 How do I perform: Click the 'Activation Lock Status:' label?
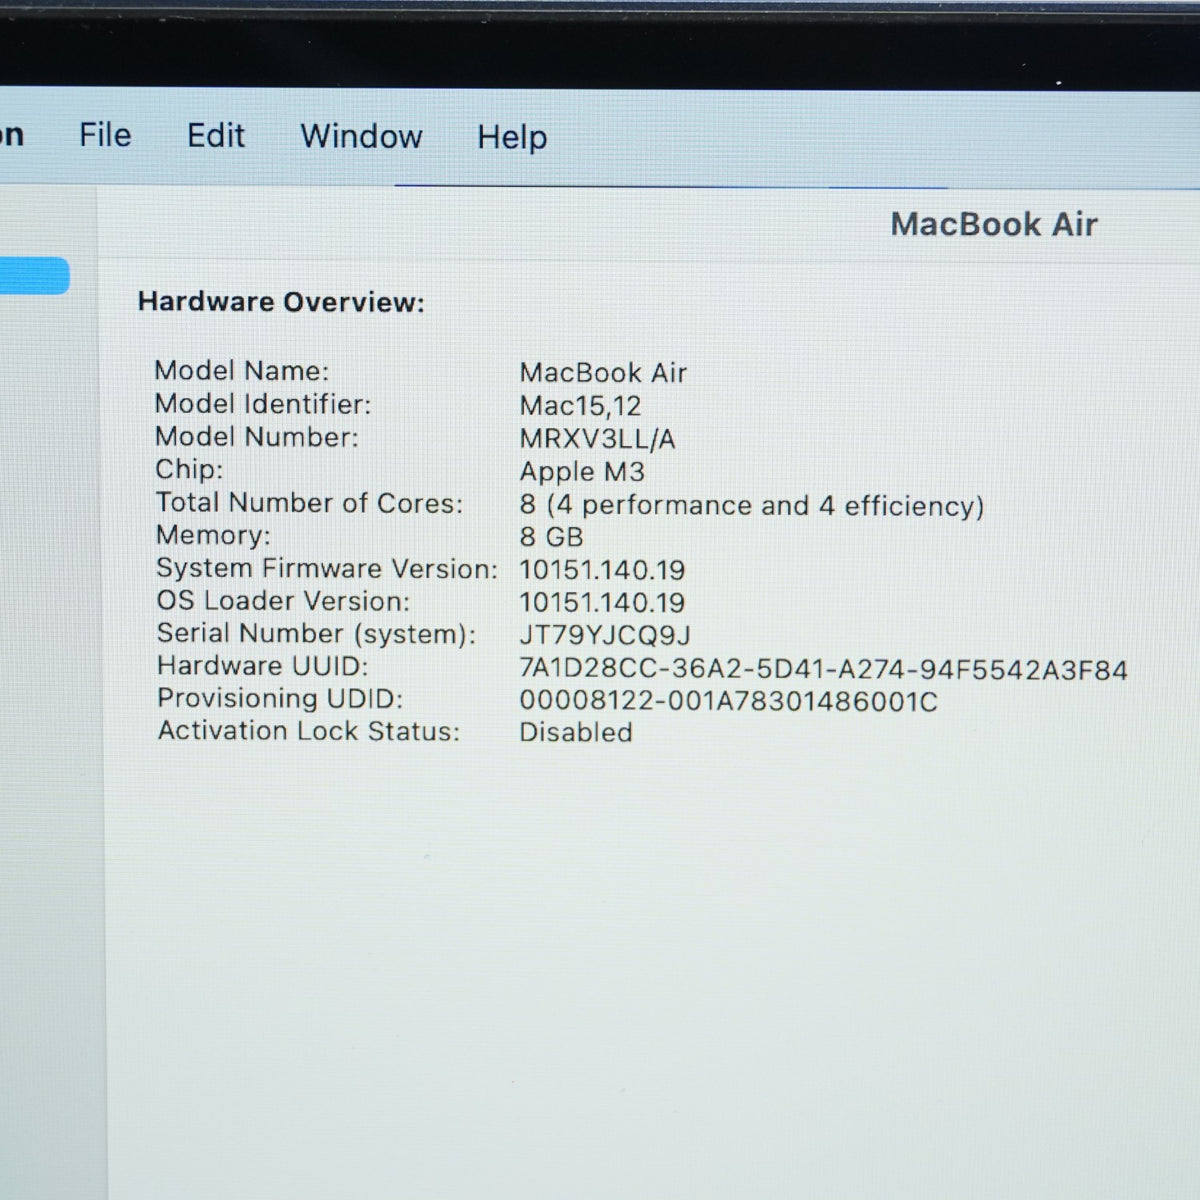pos(308,731)
